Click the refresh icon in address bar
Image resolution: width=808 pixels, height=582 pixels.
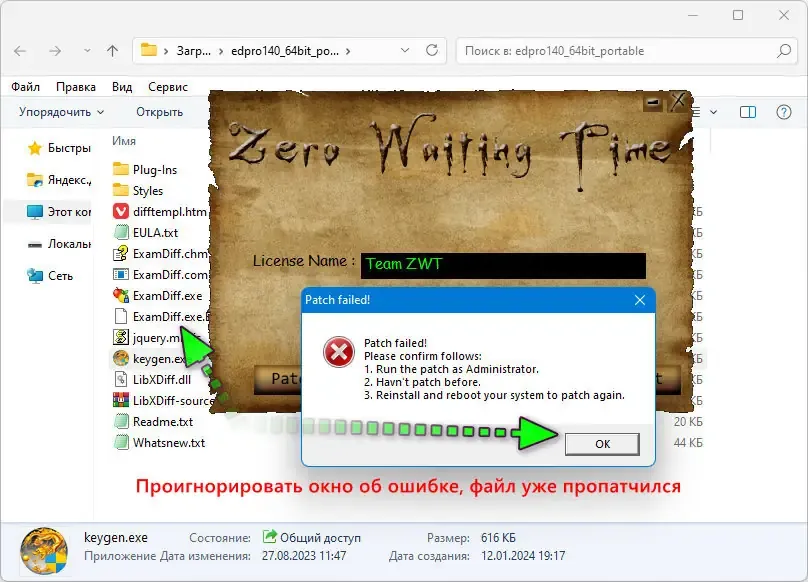point(432,51)
